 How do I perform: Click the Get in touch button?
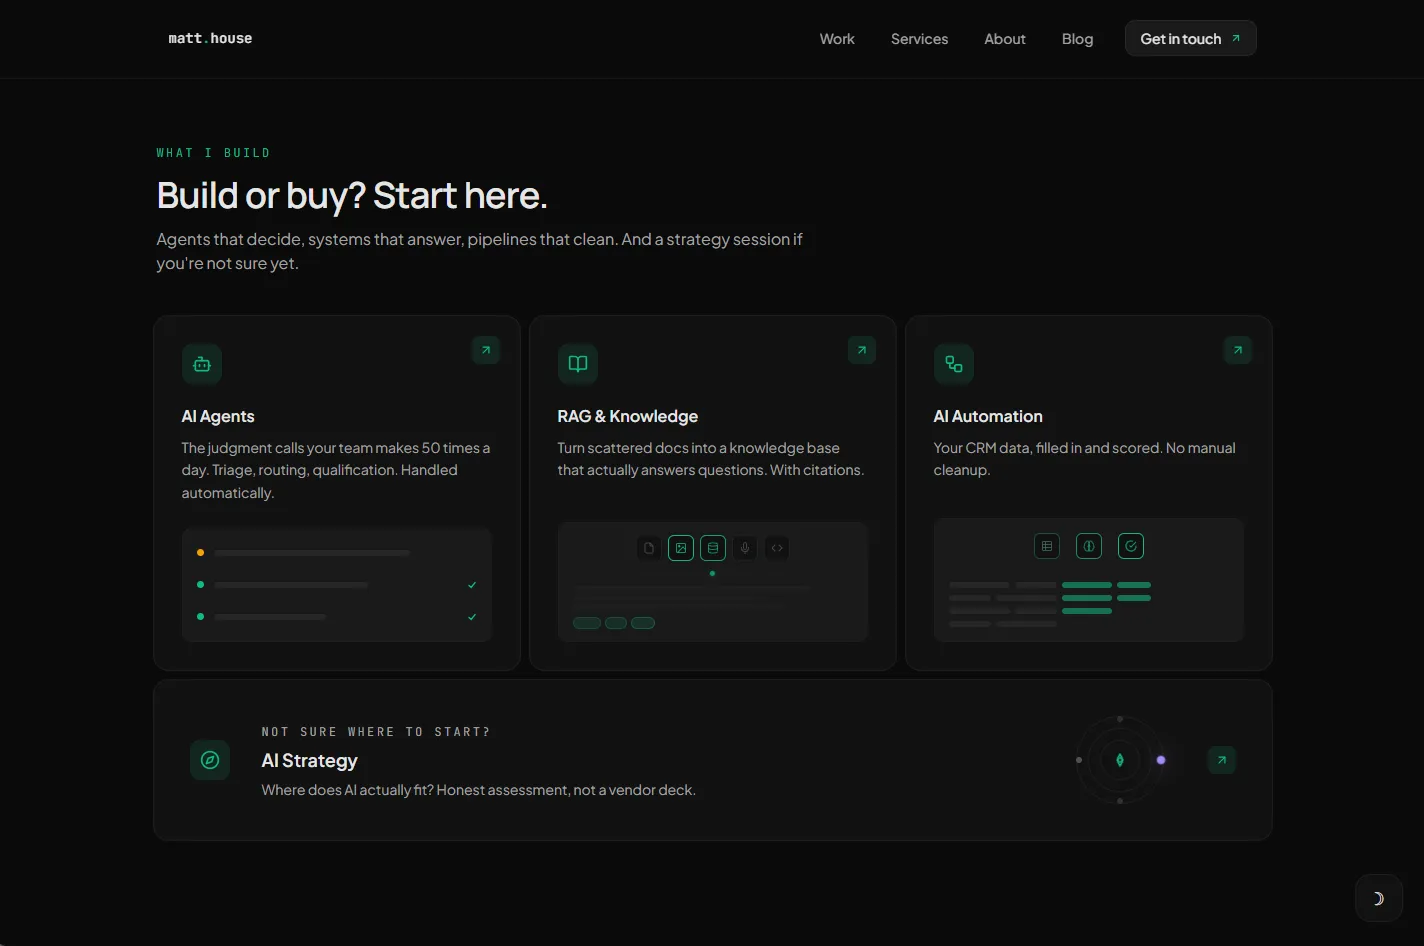(1191, 39)
